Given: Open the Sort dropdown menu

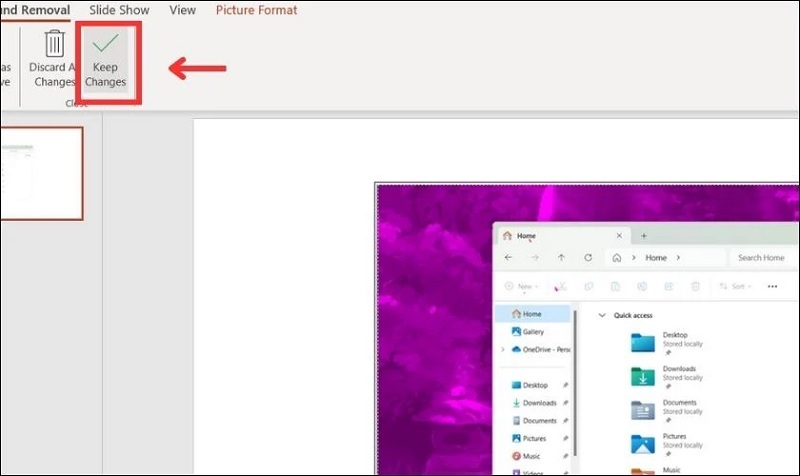Looking at the screenshot, I should coord(736,287).
